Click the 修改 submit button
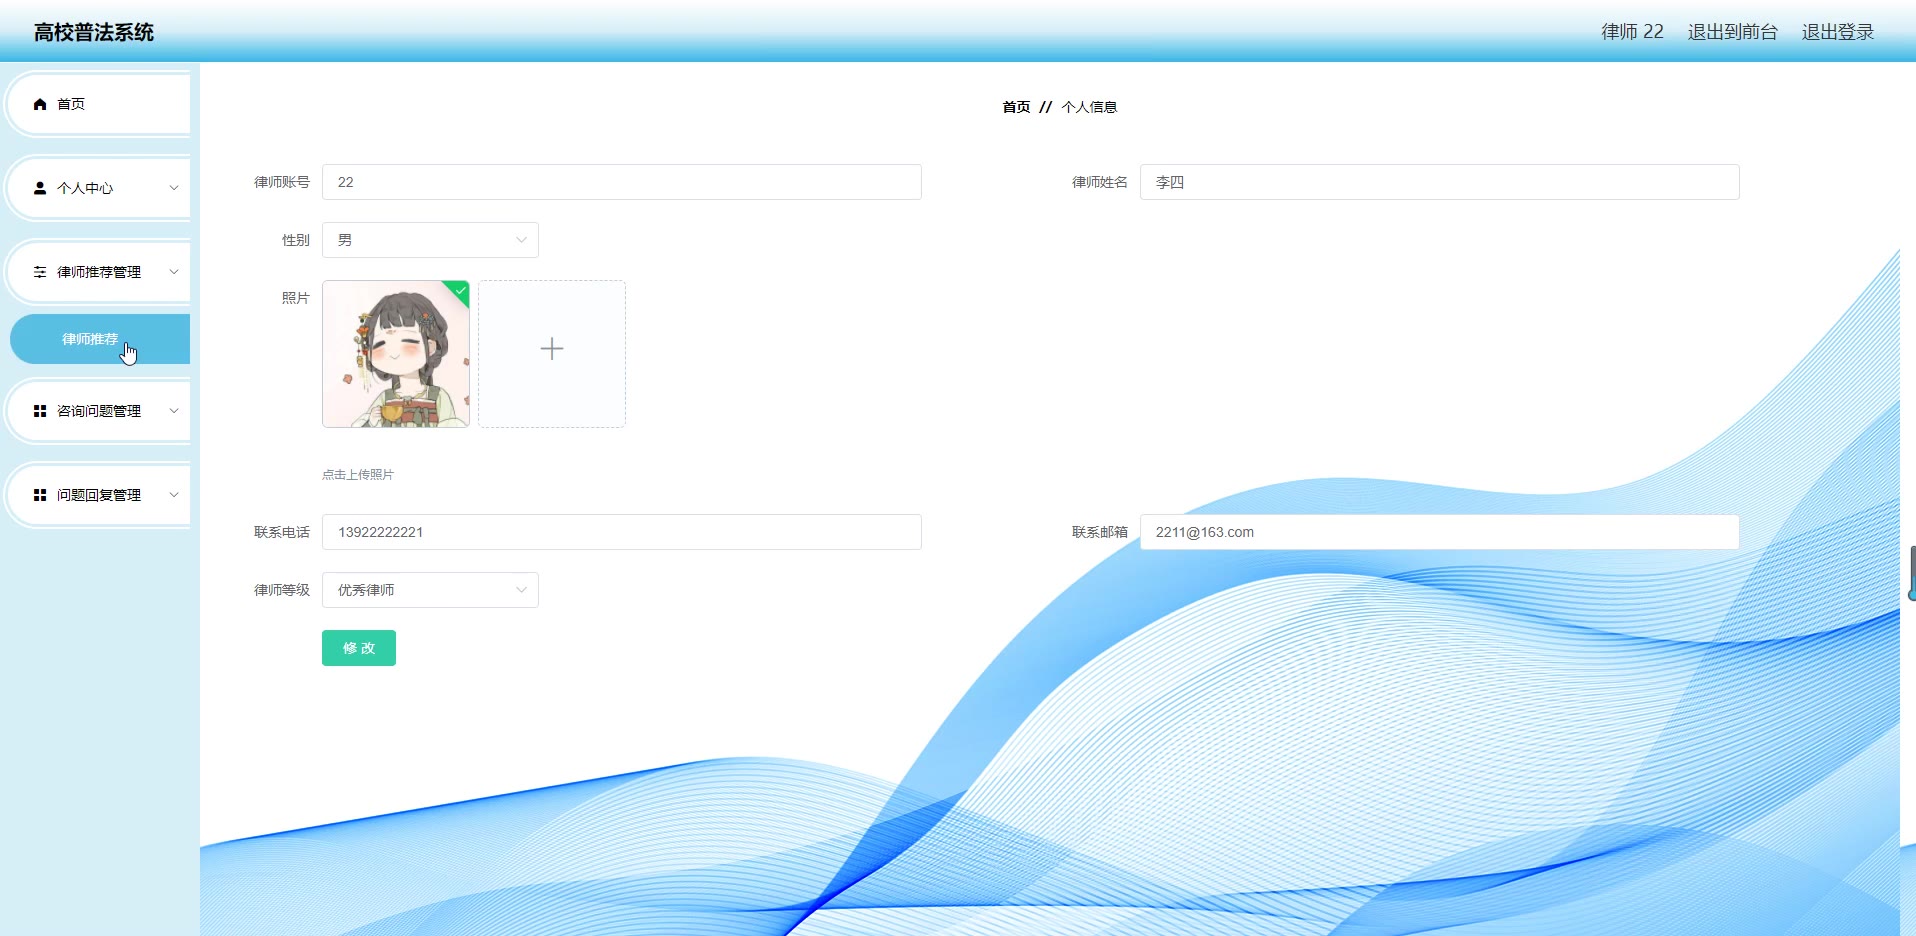Viewport: 1916px width, 936px height. tap(359, 648)
